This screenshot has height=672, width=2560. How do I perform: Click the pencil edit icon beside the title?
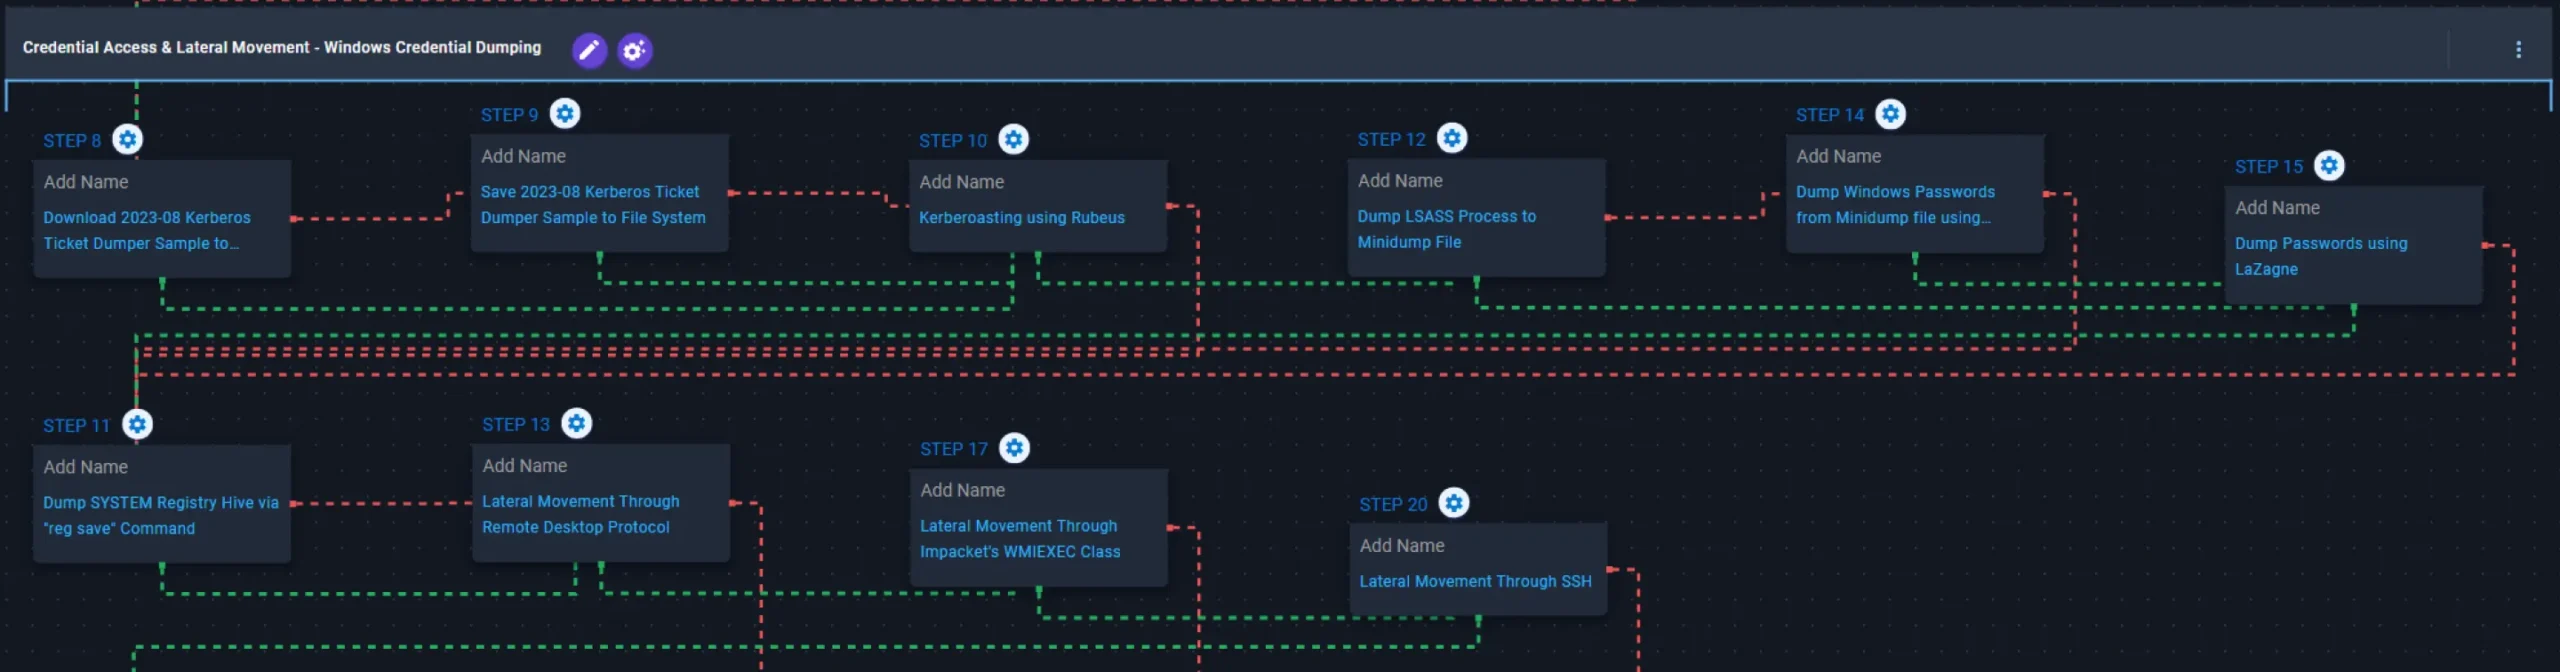[x=589, y=50]
